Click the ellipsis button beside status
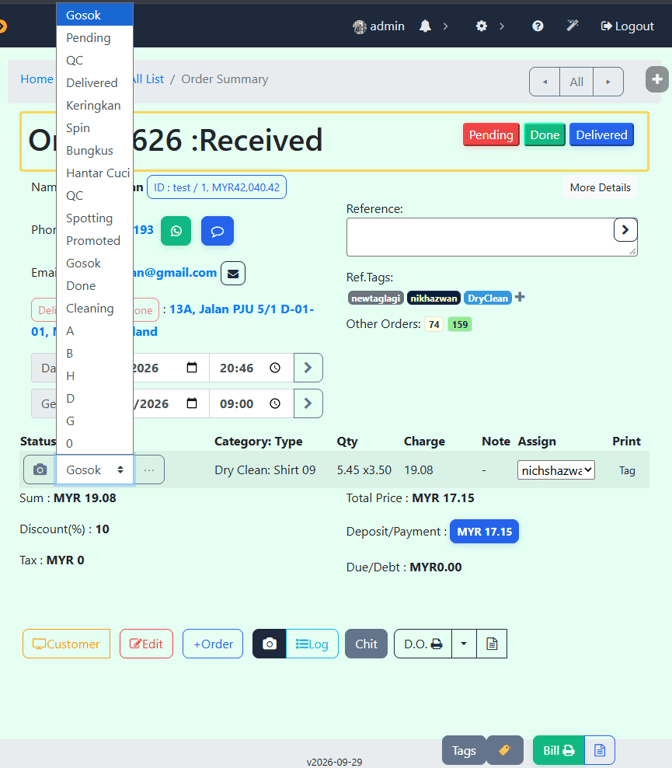 149,470
